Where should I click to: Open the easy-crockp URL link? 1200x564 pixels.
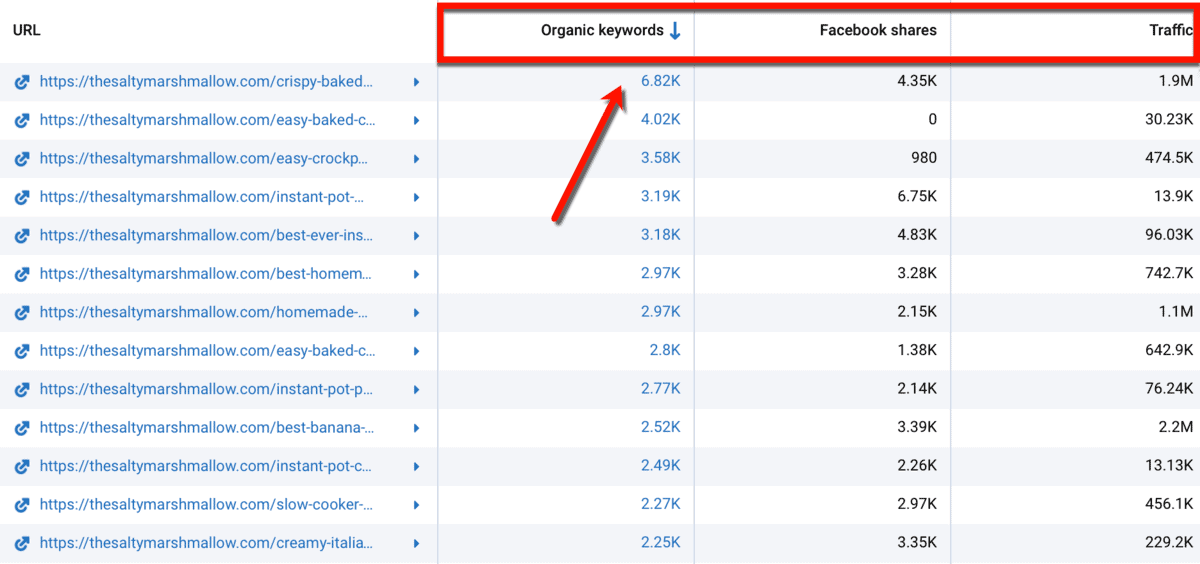pyautogui.click(x=204, y=158)
